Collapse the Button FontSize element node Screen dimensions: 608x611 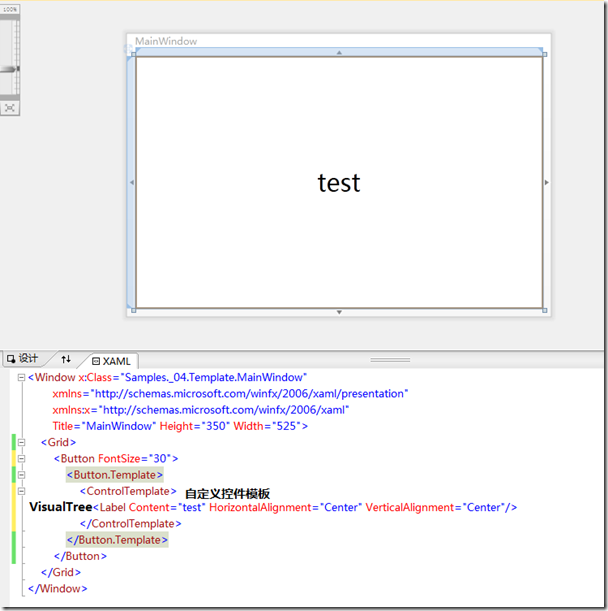point(21,459)
